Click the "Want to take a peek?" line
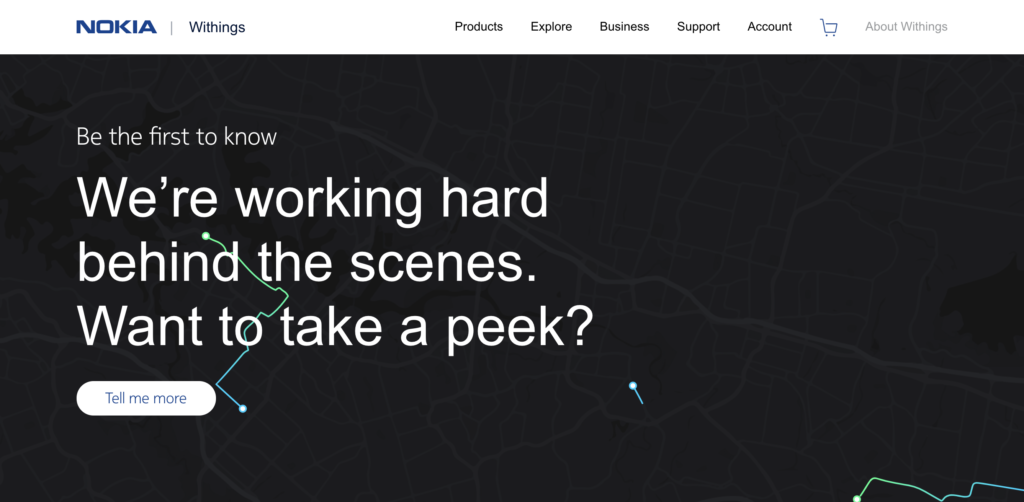1024x502 pixels. 335,325
